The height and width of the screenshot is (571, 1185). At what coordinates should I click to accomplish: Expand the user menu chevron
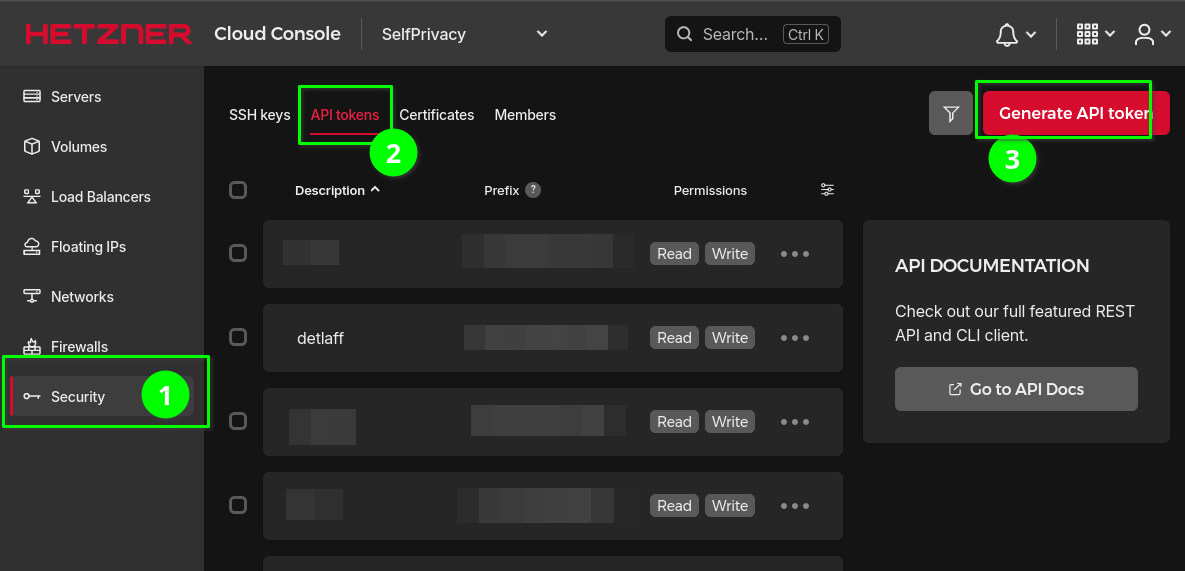tap(1168, 34)
